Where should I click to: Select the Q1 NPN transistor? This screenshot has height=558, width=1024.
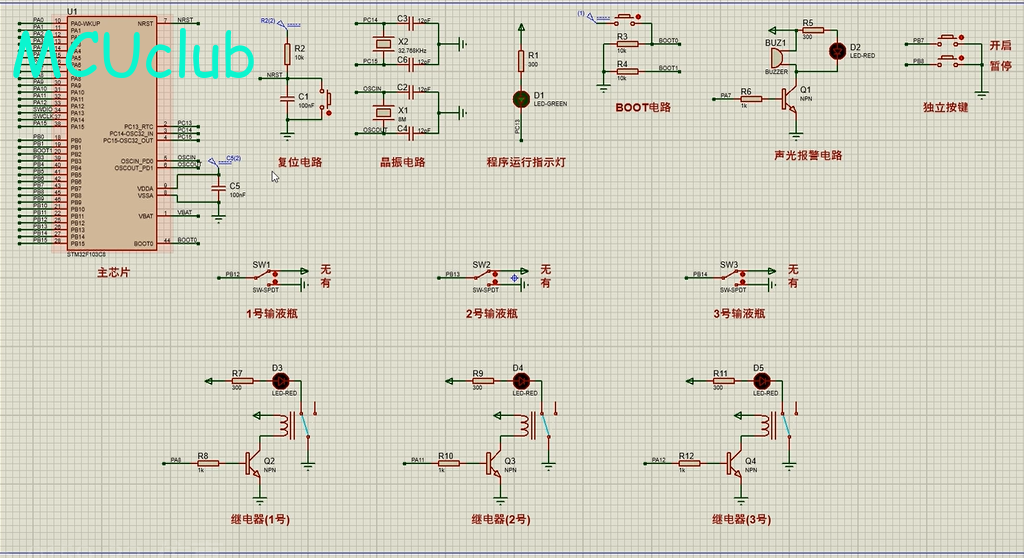(791, 97)
